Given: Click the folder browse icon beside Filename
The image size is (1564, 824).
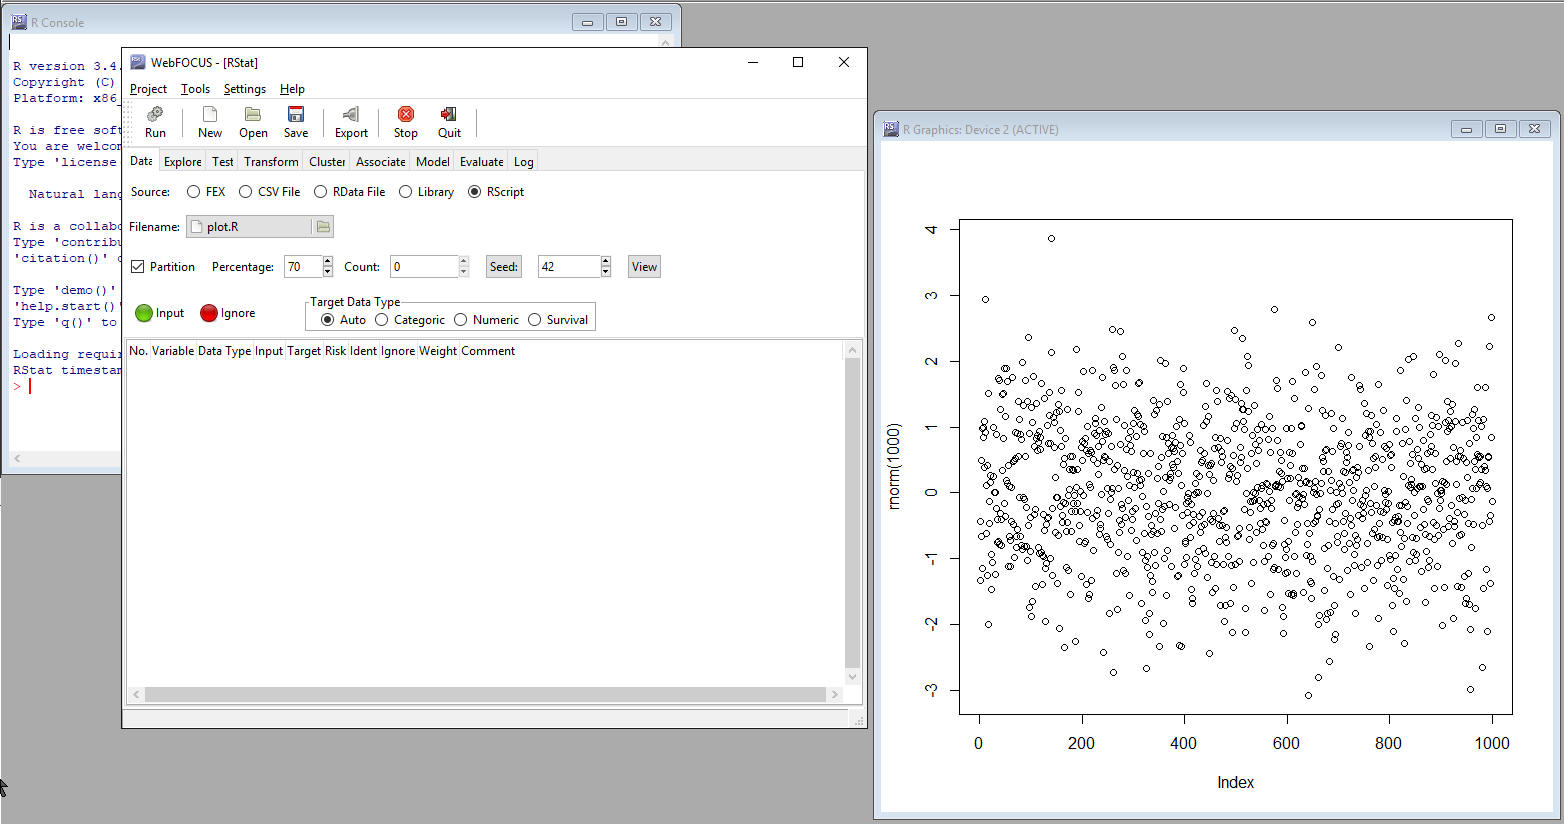Looking at the screenshot, I should (x=323, y=227).
